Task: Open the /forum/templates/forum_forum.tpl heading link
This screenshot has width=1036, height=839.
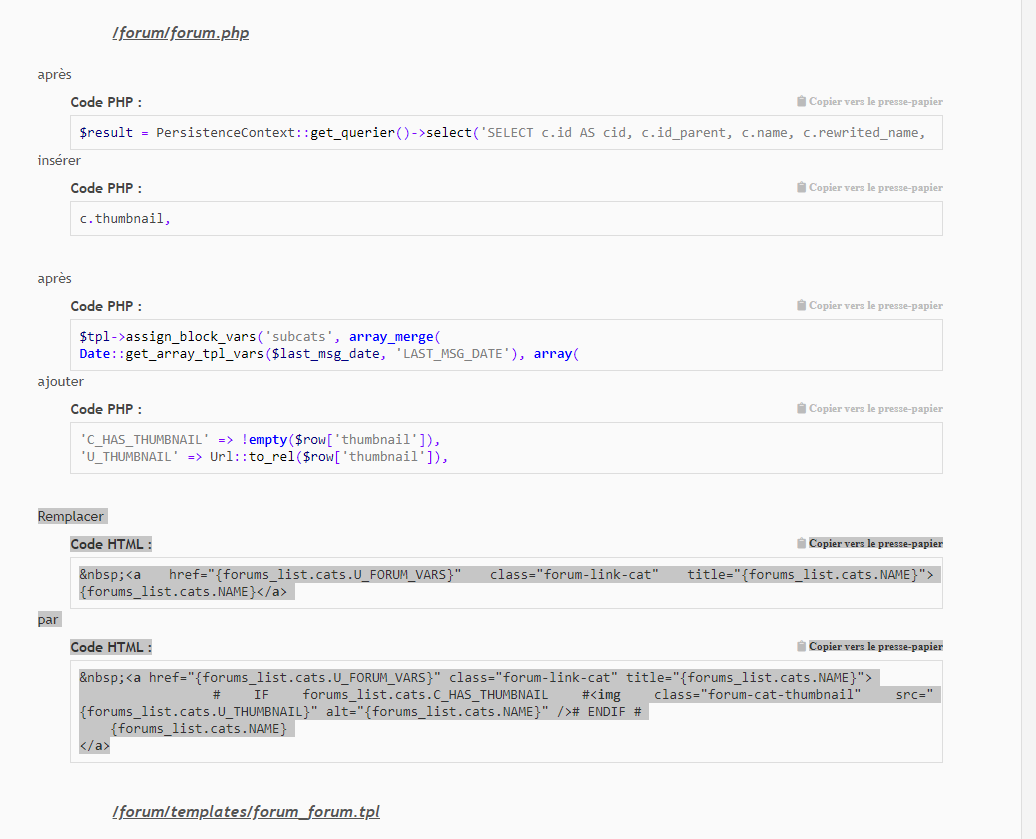Action: tap(246, 811)
